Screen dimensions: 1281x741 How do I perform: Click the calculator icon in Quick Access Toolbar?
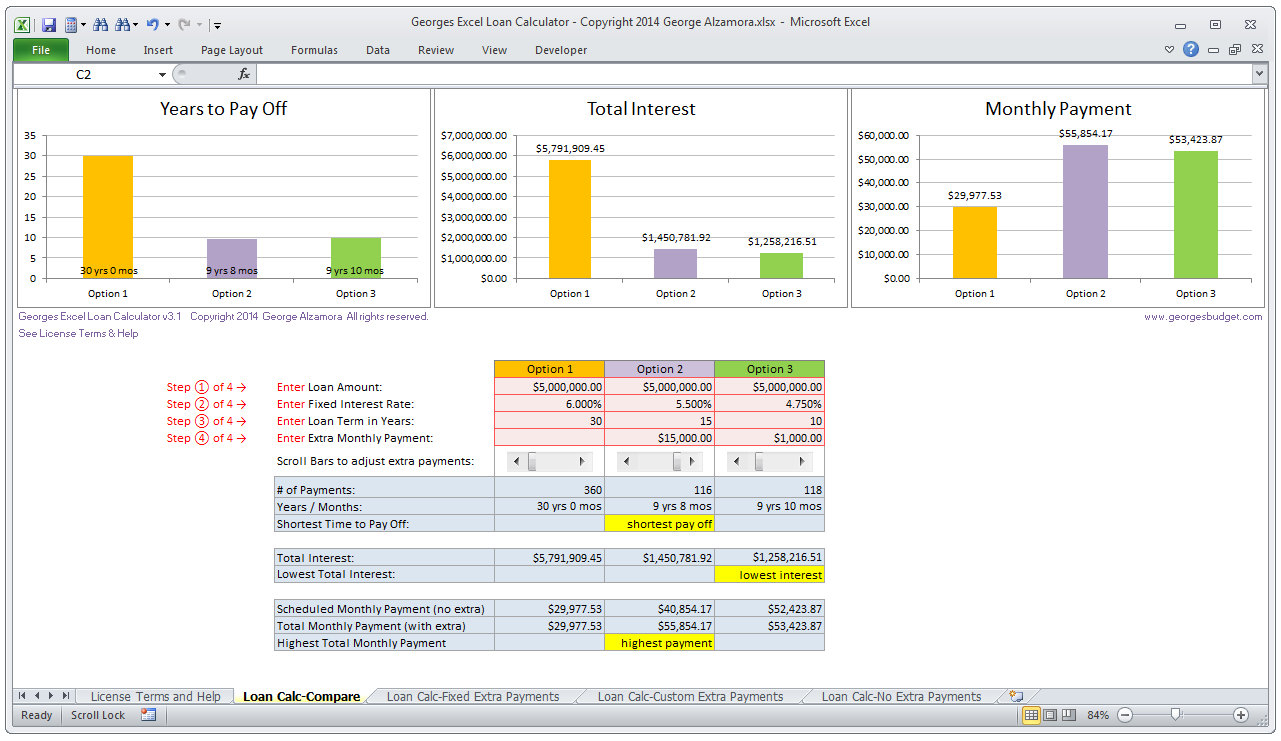[x=72, y=24]
